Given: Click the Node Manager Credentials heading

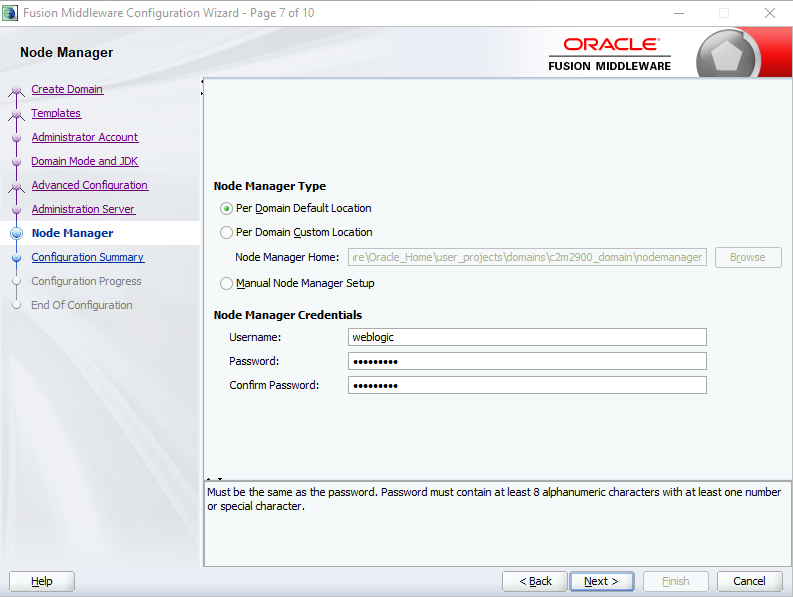Looking at the screenshot, I should [288, 315].
